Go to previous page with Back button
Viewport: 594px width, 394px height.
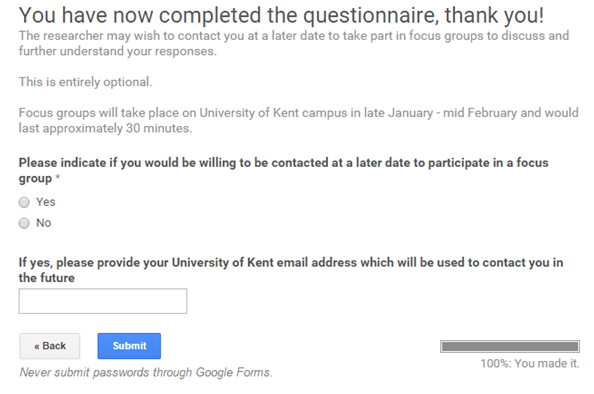50,346
